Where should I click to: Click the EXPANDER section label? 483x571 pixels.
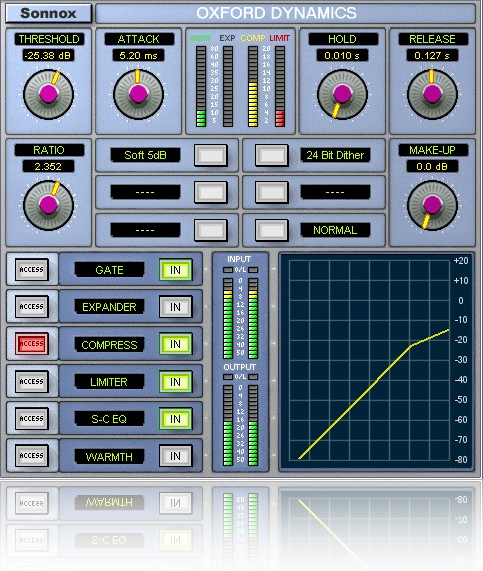[x=109, y=307]
